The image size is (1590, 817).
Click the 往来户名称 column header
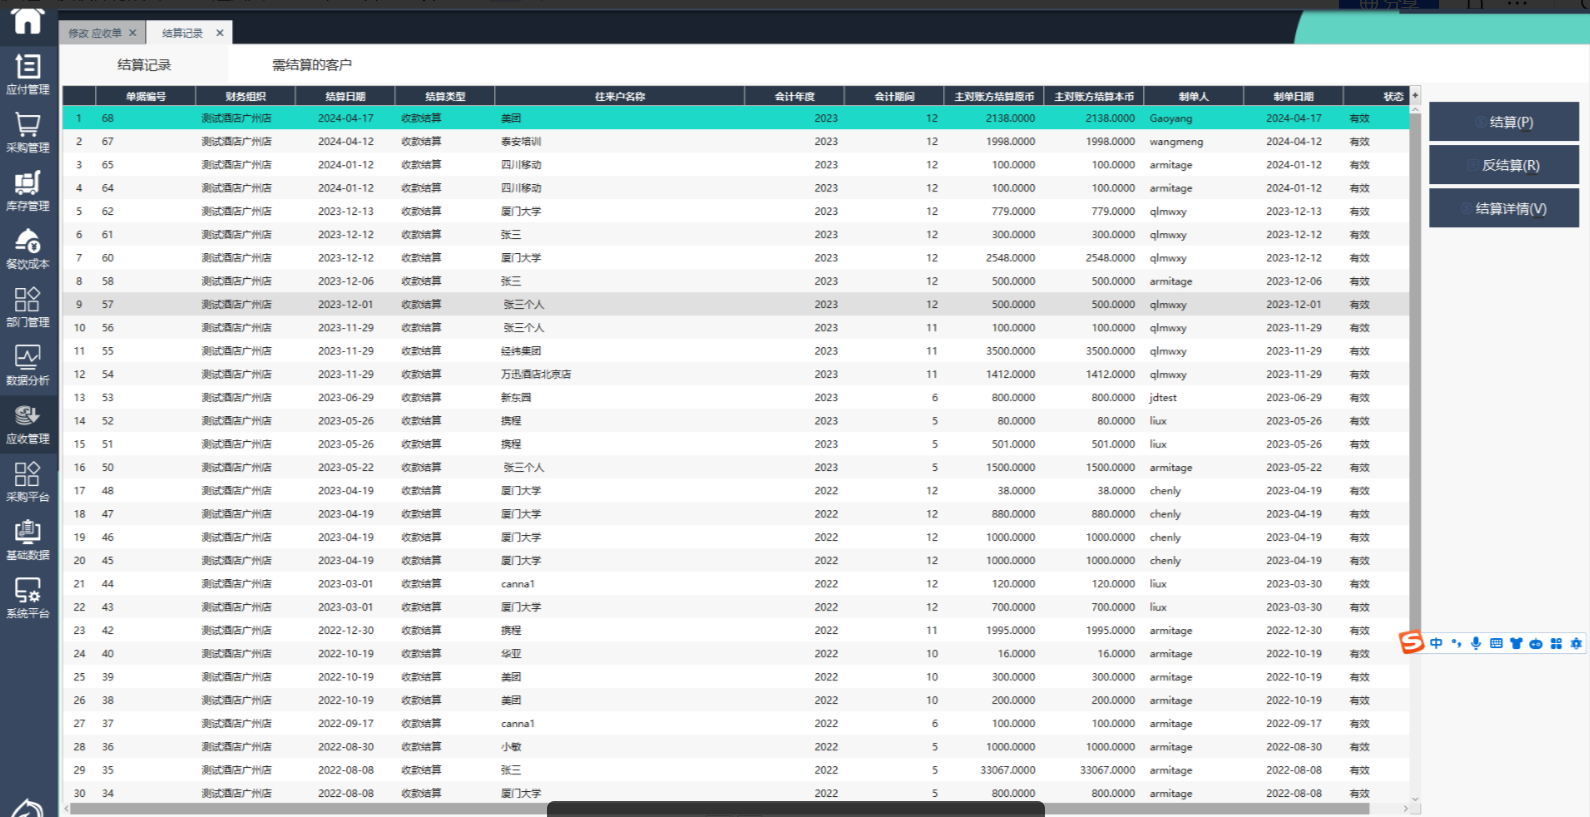(x=619, y=96)
